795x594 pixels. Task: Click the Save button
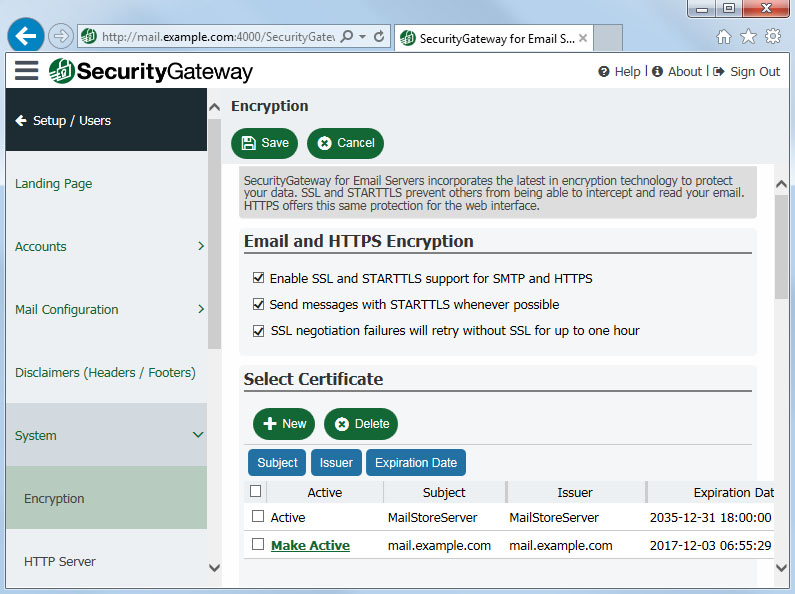click(x=264, y=143)
